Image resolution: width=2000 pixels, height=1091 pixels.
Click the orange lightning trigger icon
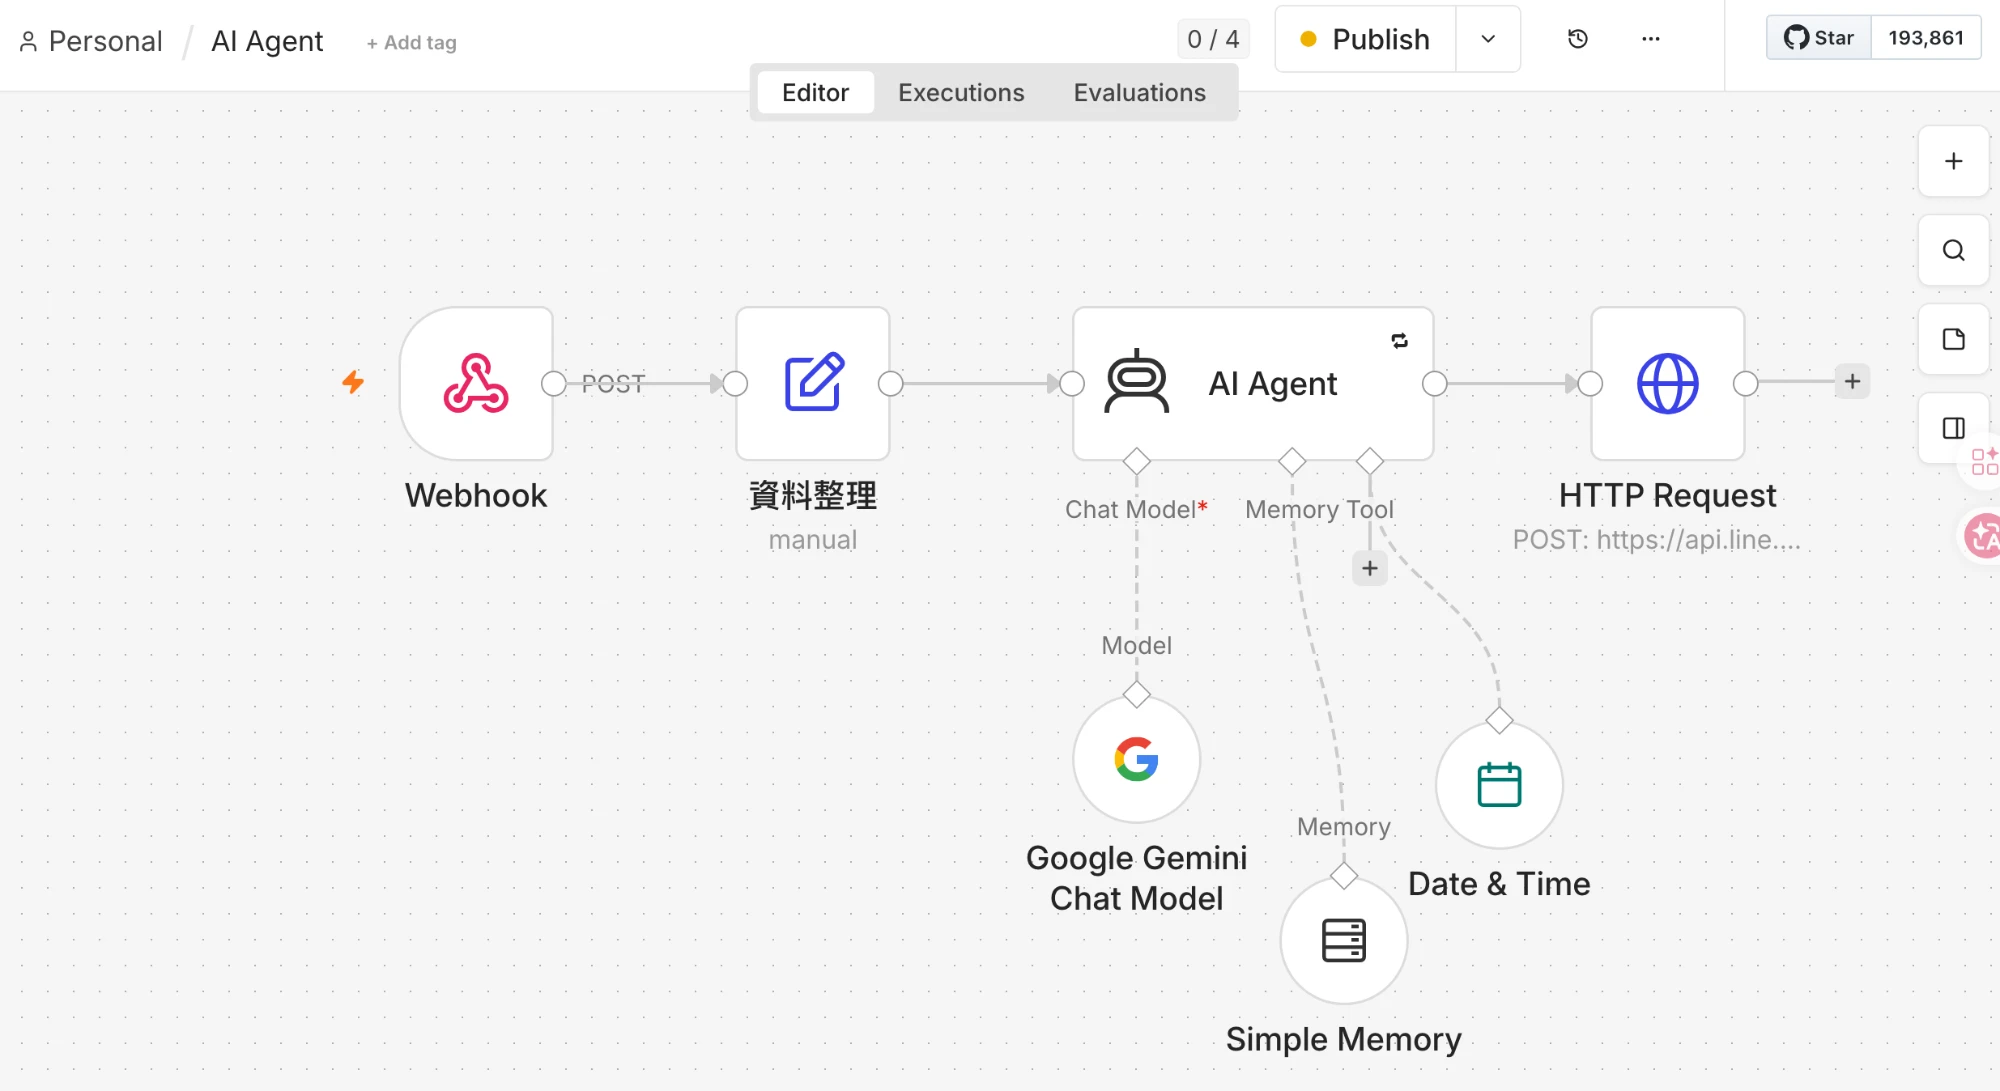point(353,382)
